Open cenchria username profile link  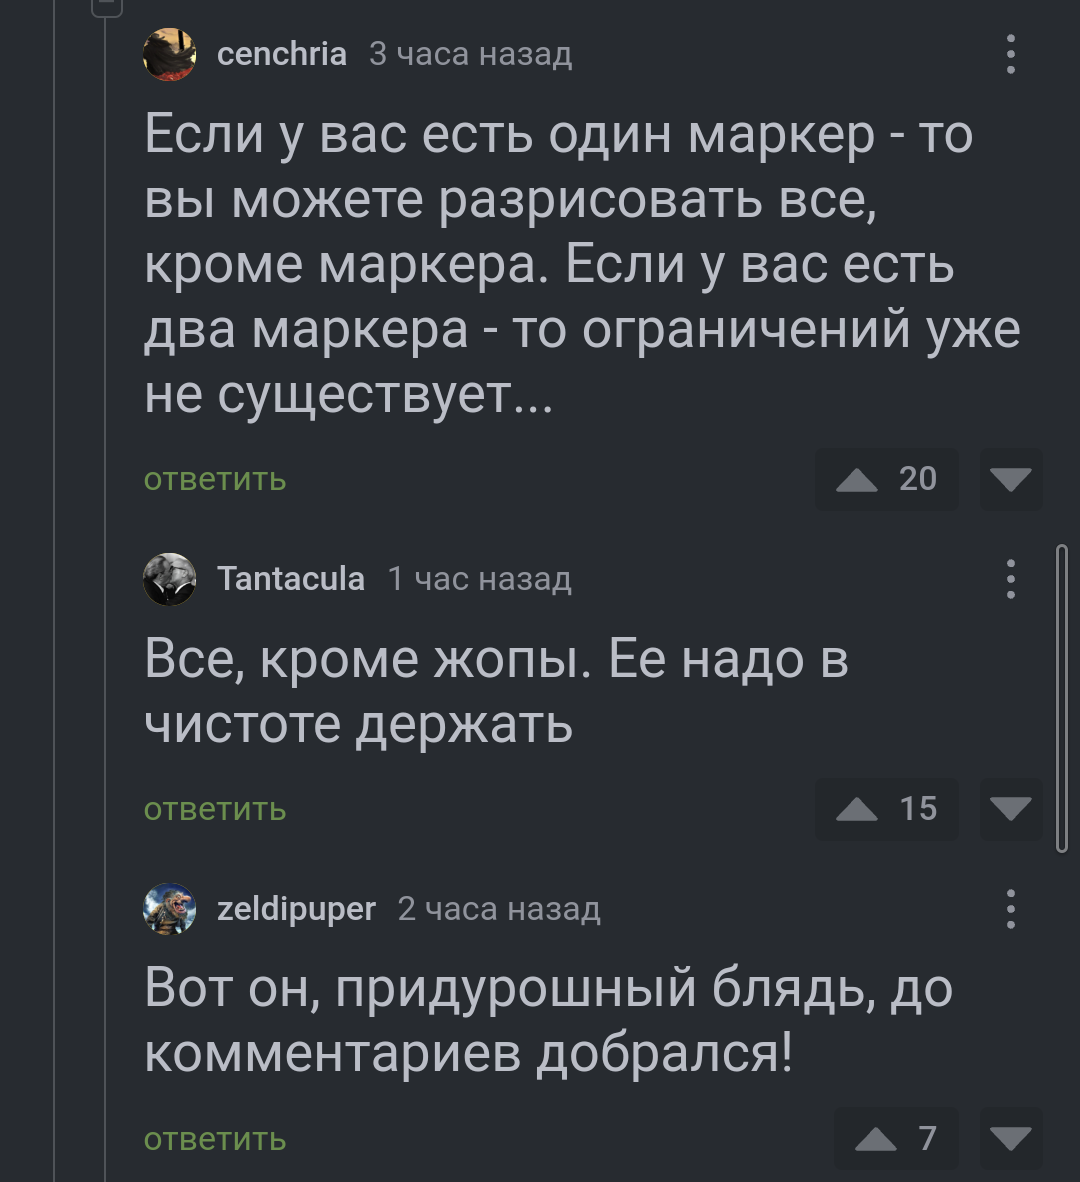point(282,54)
